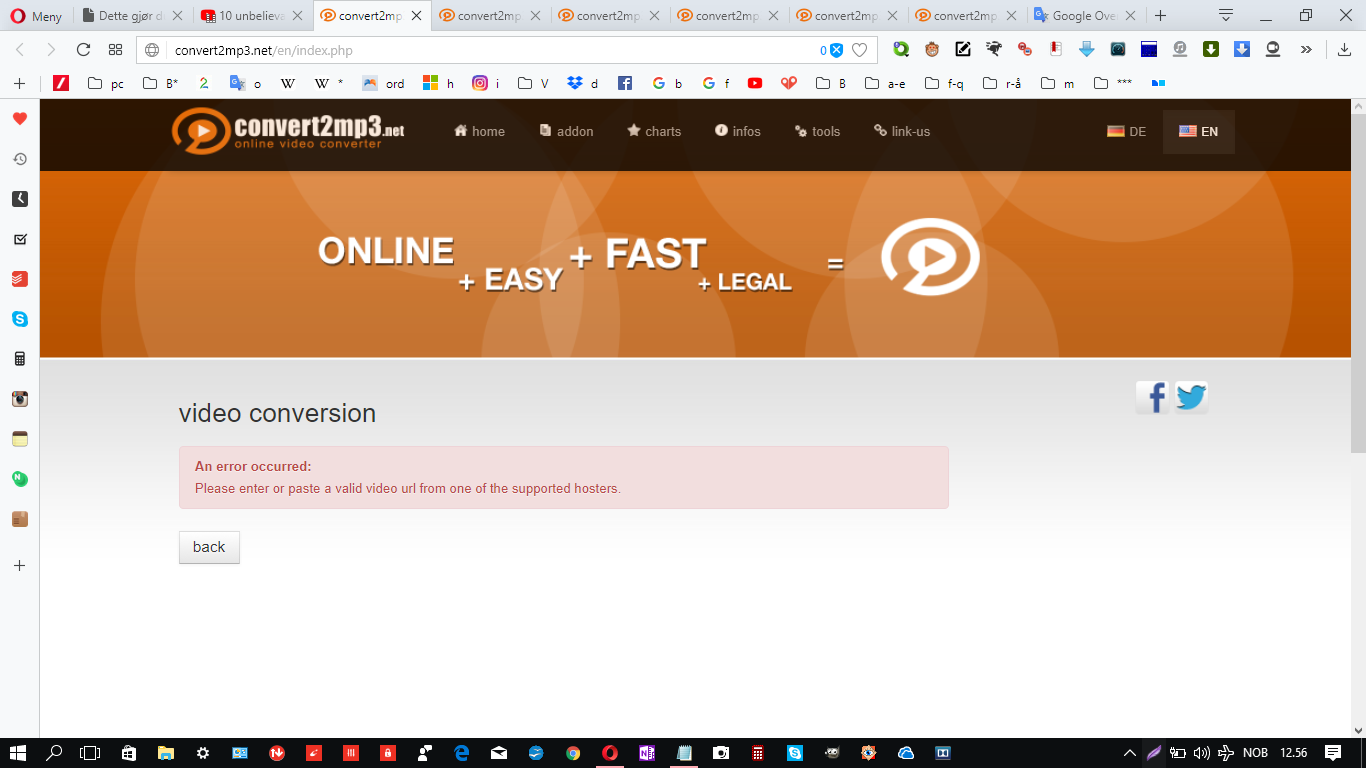Screen dimensions: 1366x768
Task: Open the Action Center notifications
Action: tap(1333, 753)
